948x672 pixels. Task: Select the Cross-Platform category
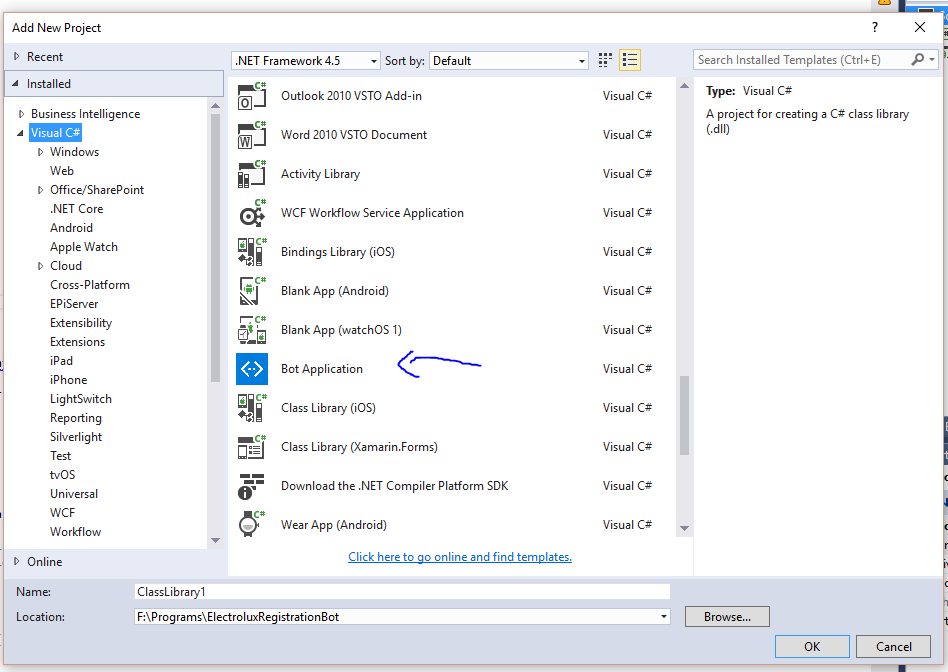[90, 285]
